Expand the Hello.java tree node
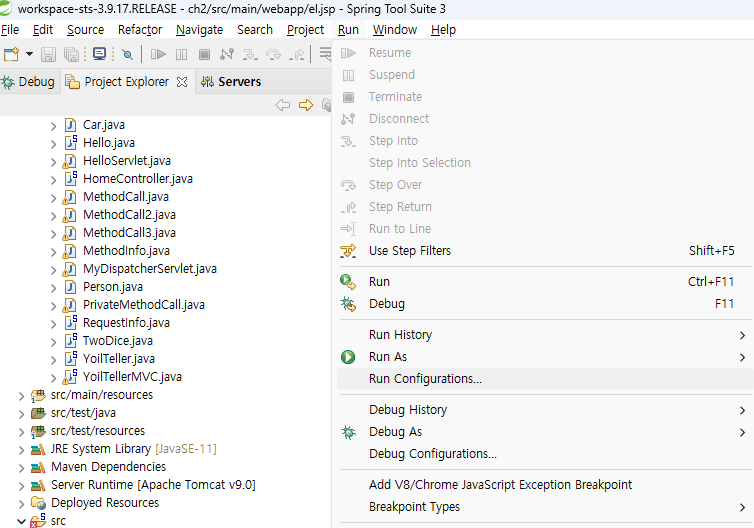The height and width of the screenshot is (528, 754). coord(53,144)
